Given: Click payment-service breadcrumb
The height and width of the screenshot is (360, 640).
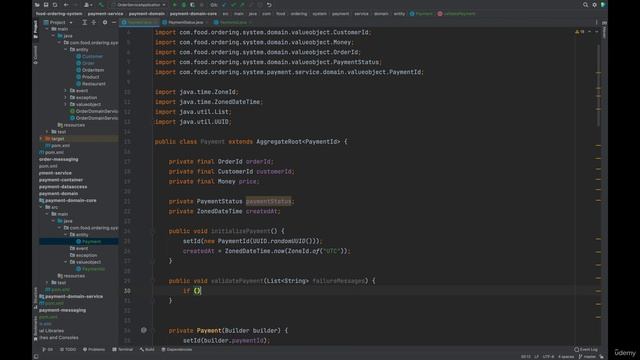Looking at the screenshot, I should click(x=105, y=14).
